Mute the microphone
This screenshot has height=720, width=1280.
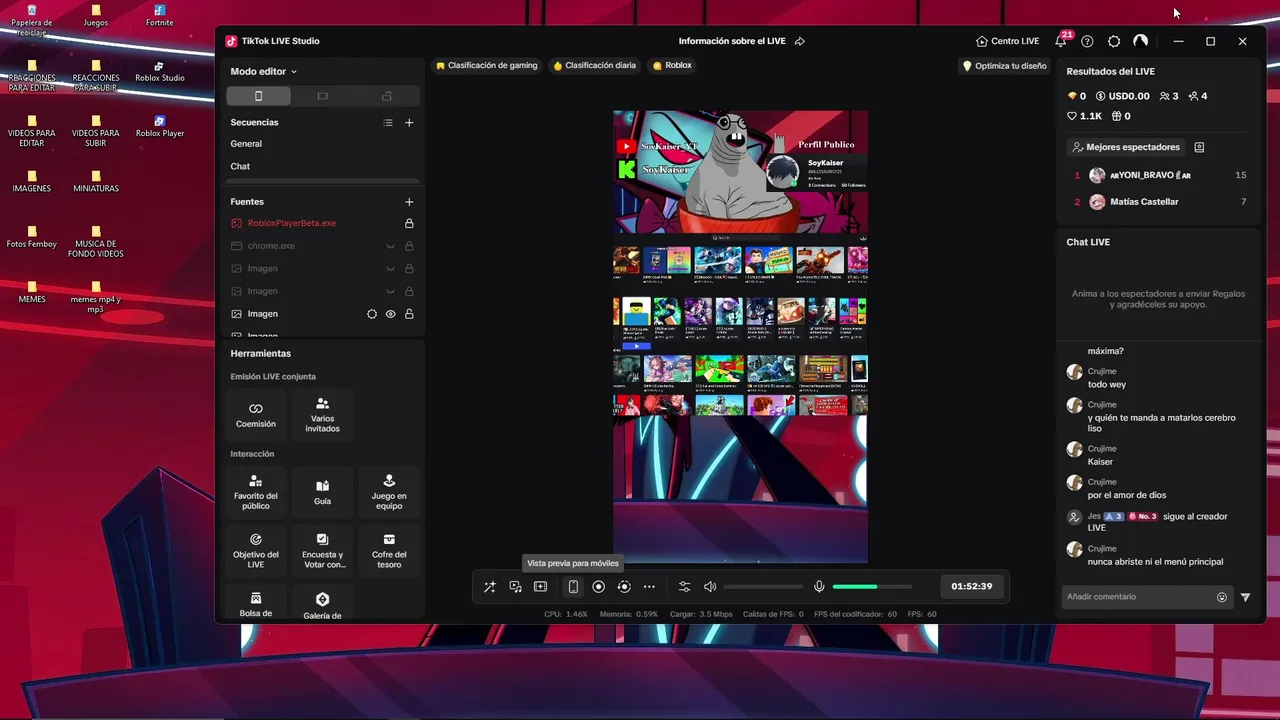[x=819, y=587]
